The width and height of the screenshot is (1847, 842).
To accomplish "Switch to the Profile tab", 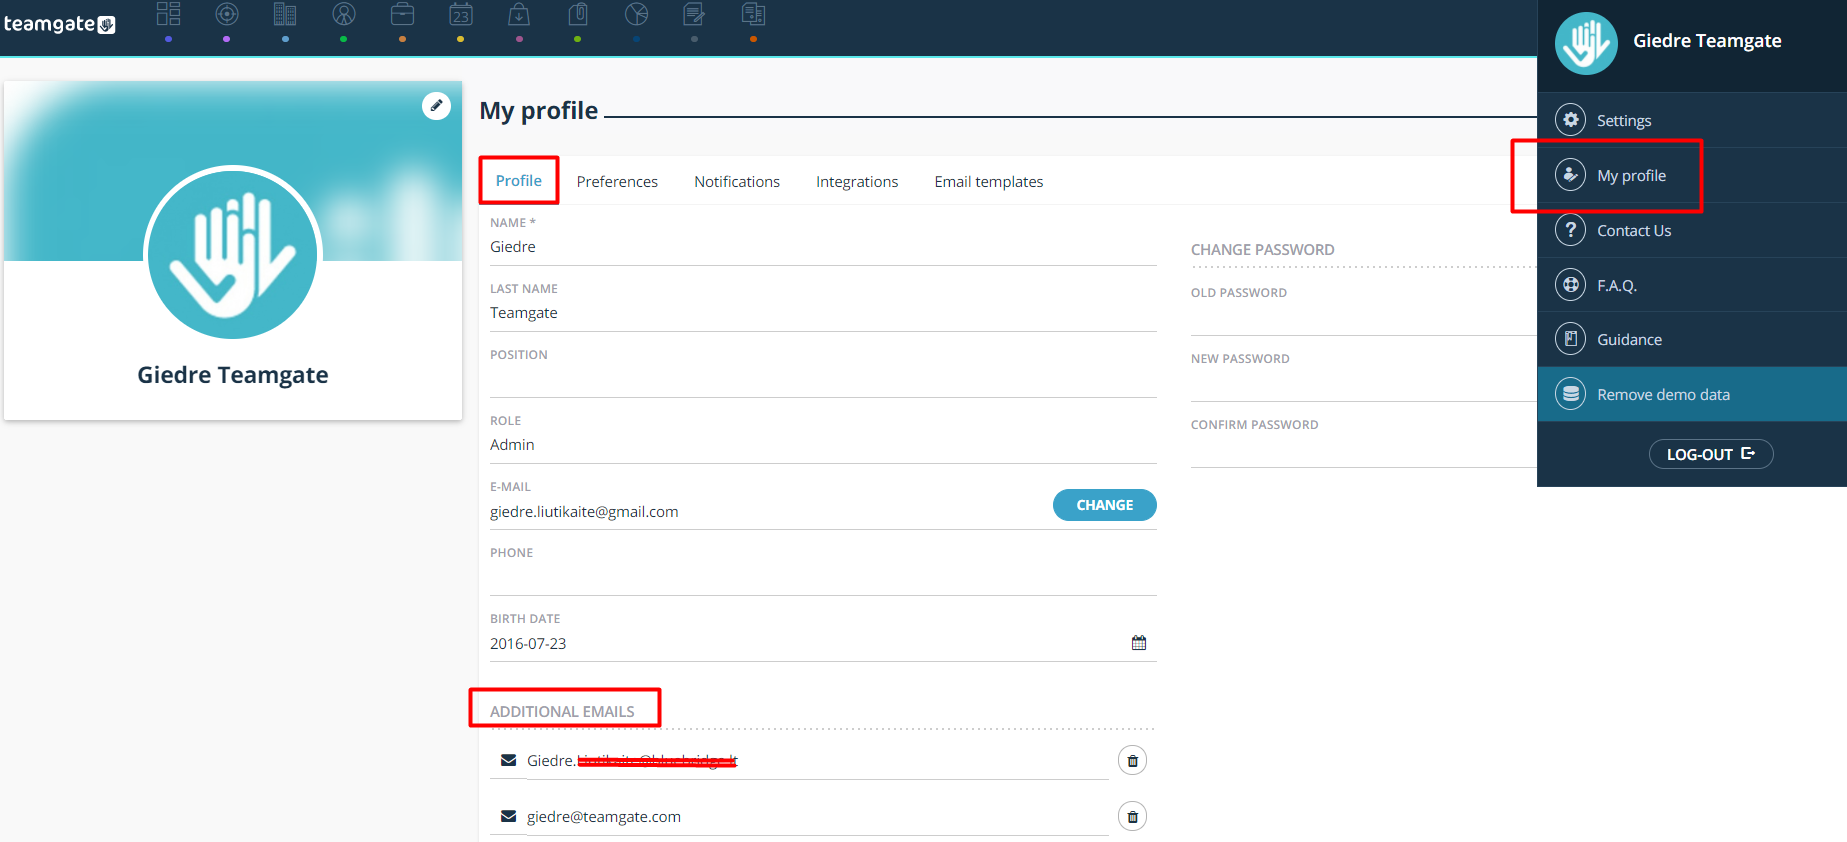I will pos(518,181).
